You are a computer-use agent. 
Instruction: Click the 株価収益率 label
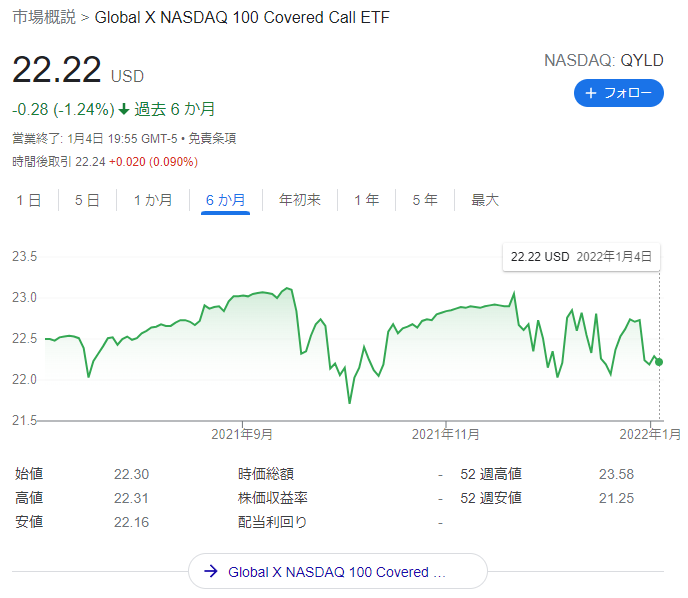[272, 498]
